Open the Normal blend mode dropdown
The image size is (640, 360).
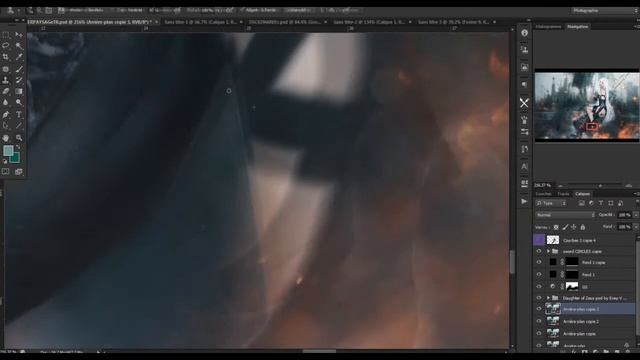click(565, 215)
